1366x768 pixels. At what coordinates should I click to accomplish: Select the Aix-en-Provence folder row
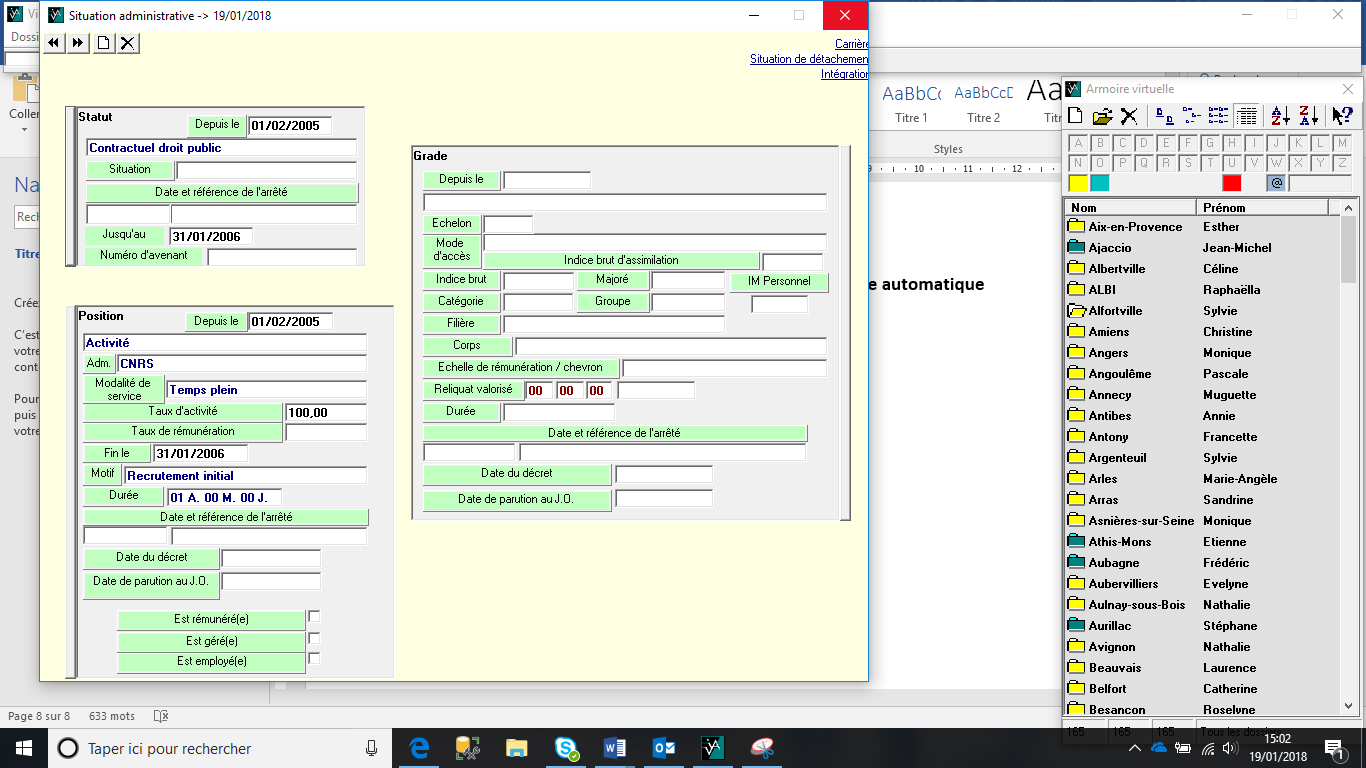click(x=1200, y=227)
